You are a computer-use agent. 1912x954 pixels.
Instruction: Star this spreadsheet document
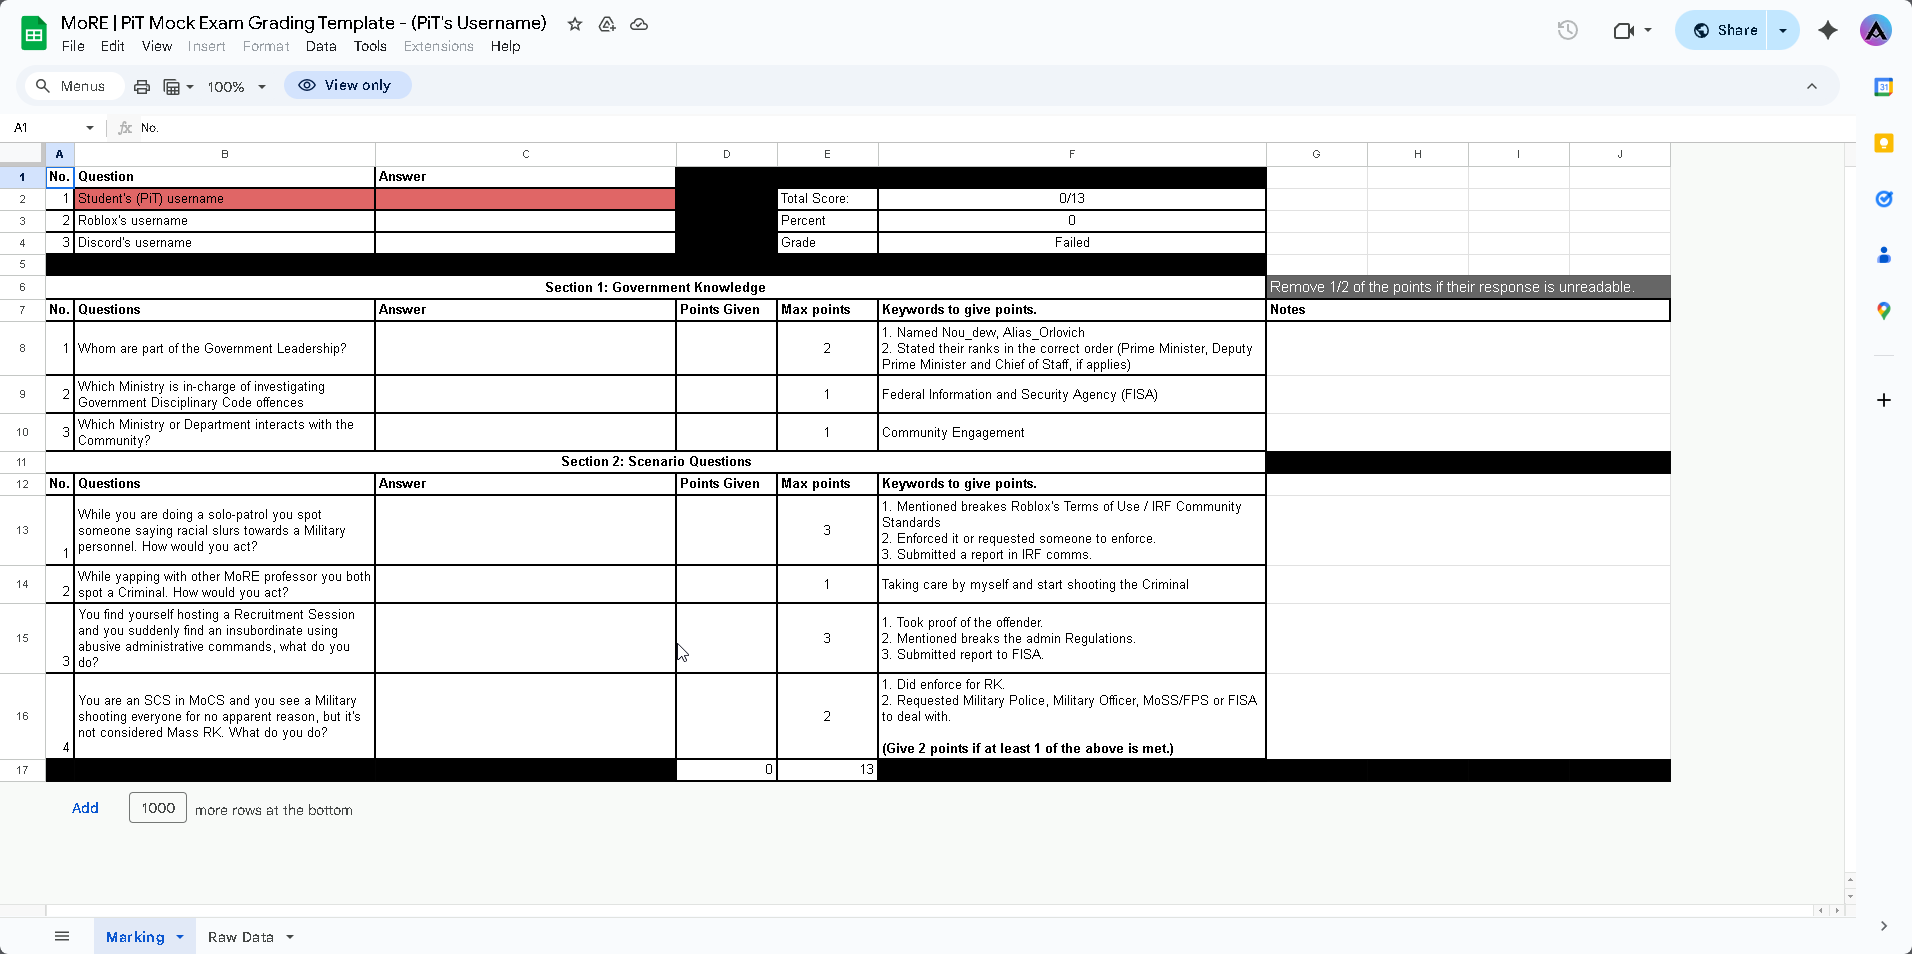(575, 24)
